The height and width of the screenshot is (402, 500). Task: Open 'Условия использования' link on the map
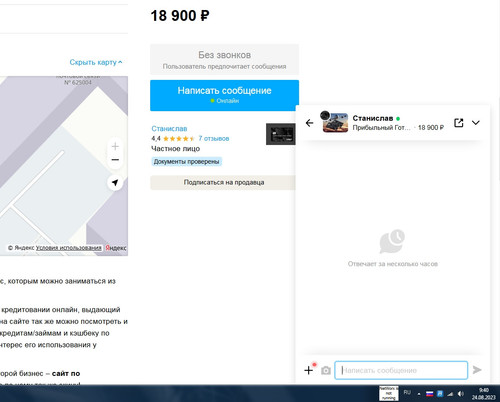coord(68,248)
